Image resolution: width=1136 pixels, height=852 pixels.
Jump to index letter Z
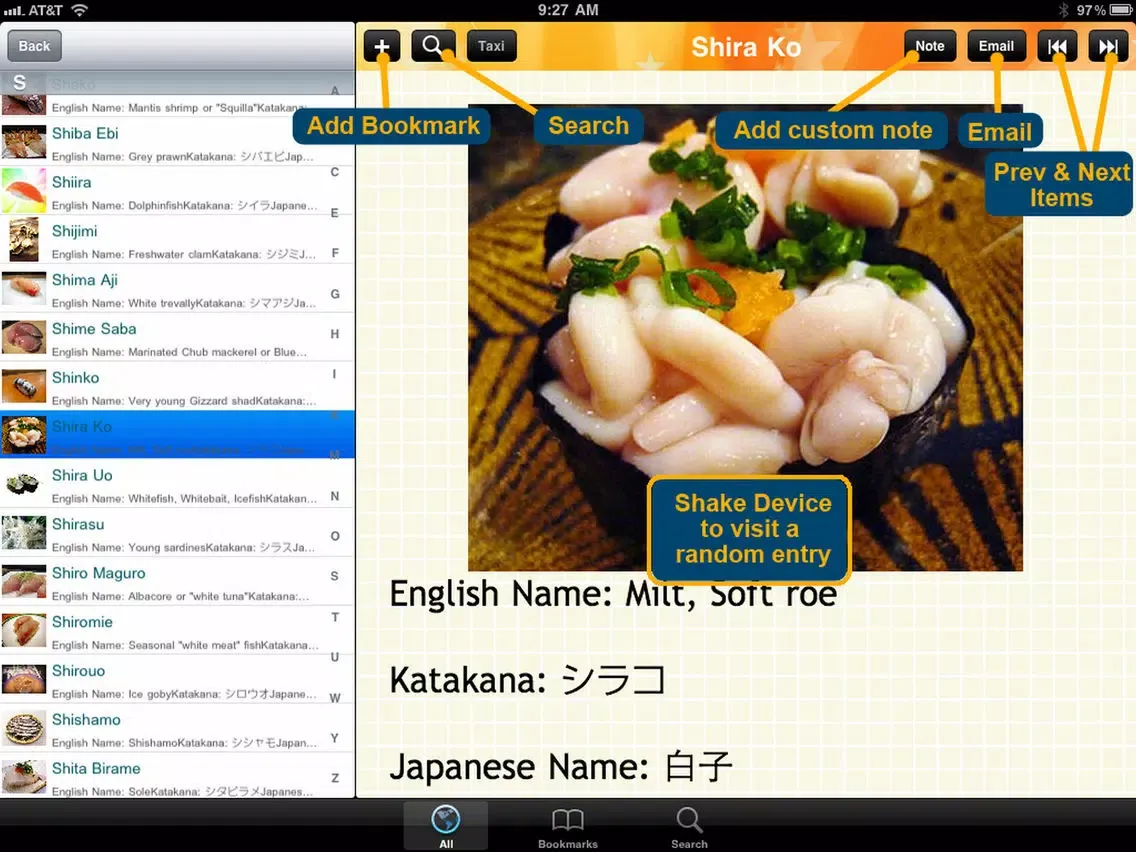[x=335, y=778]
